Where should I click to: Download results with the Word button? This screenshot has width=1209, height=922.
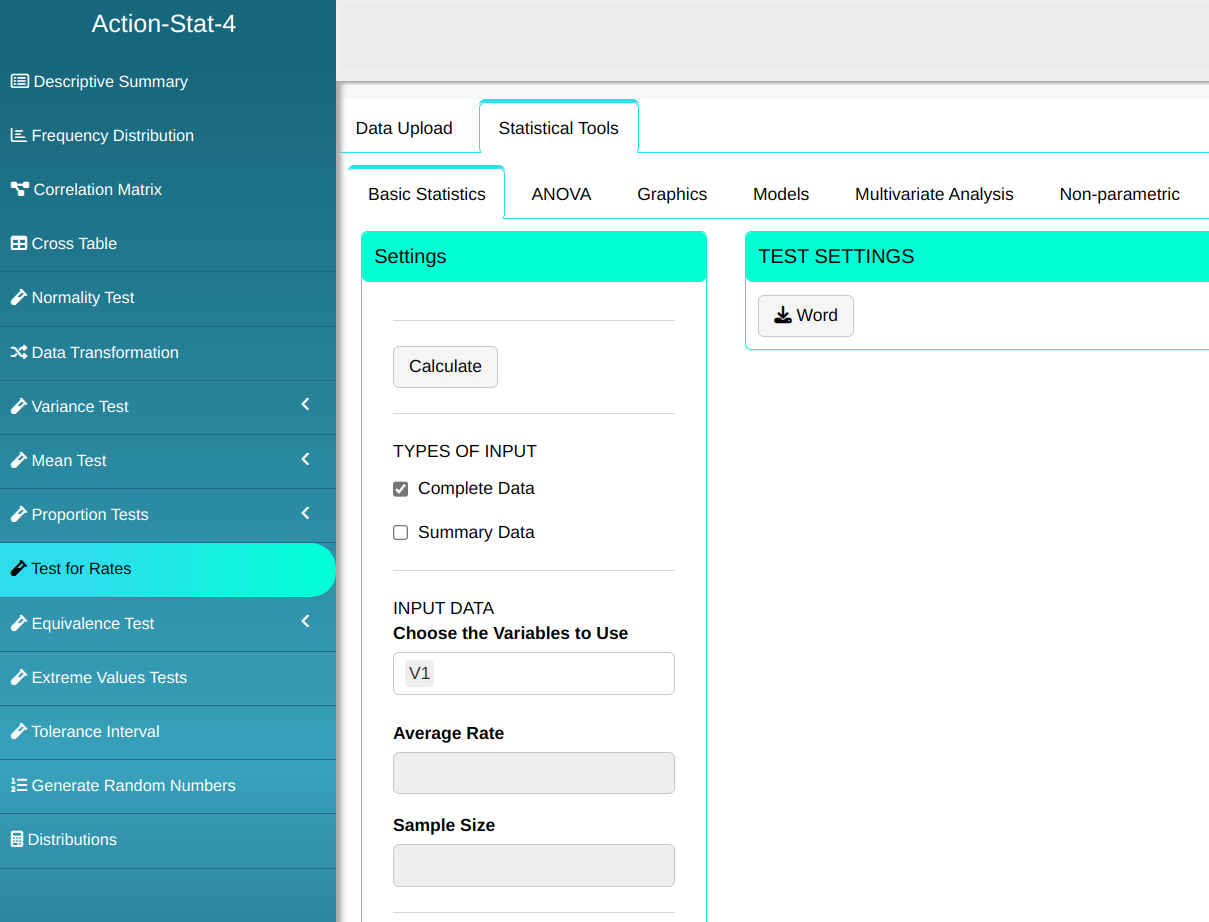pos(805,316)
